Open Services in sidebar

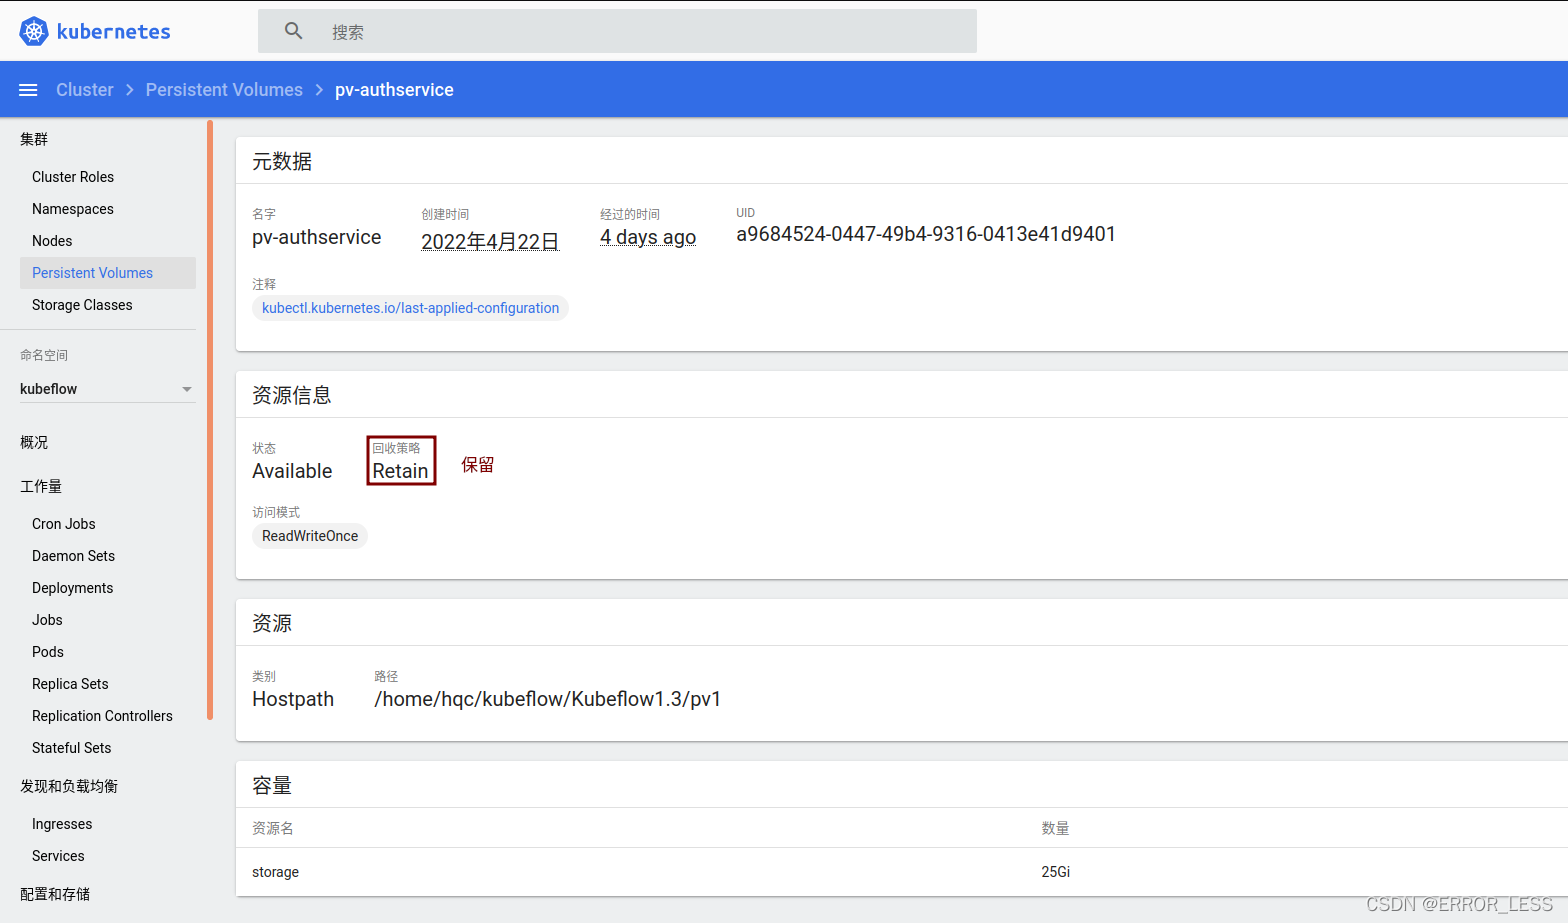pyautogui.click(x=58, y=856)
